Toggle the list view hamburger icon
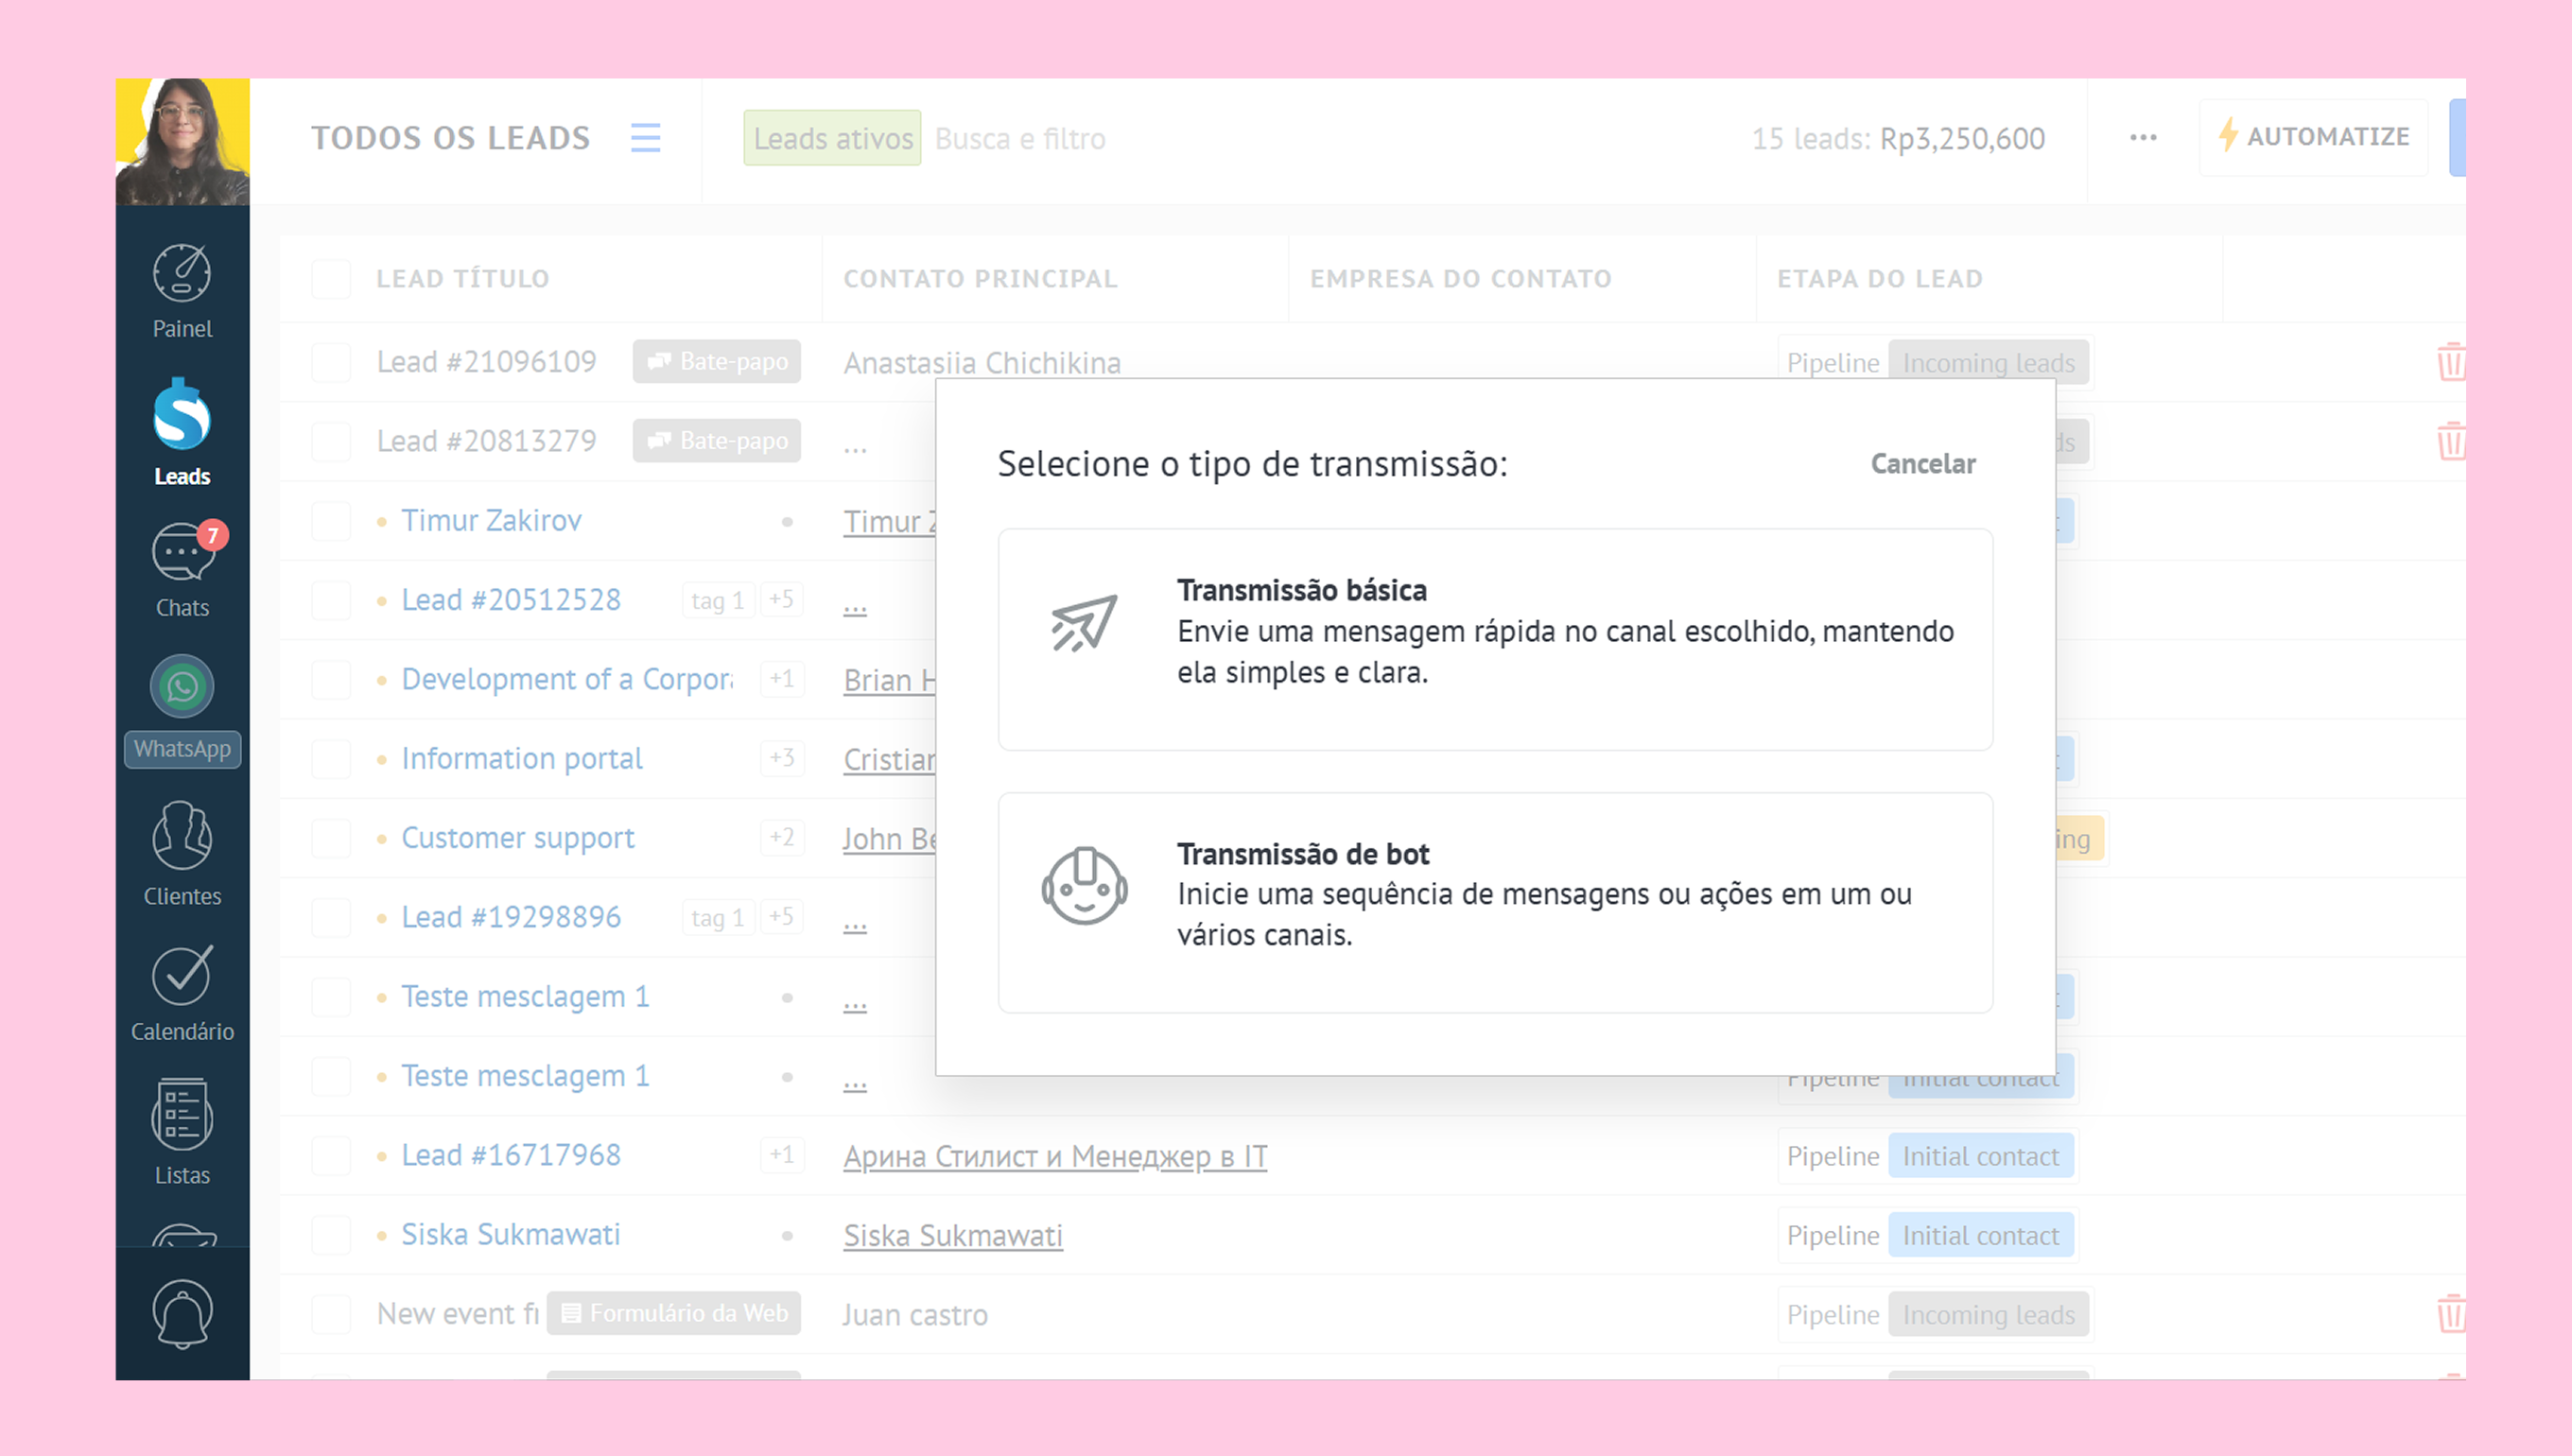Viewport: 2572px width, 1456px height. [x=645, y=137]
